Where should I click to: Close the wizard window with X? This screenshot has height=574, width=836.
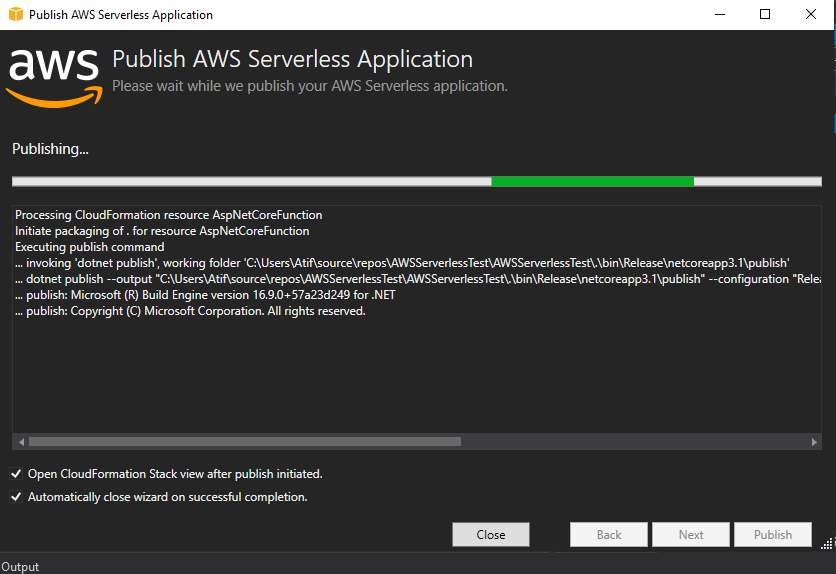[x=811, y=14]
